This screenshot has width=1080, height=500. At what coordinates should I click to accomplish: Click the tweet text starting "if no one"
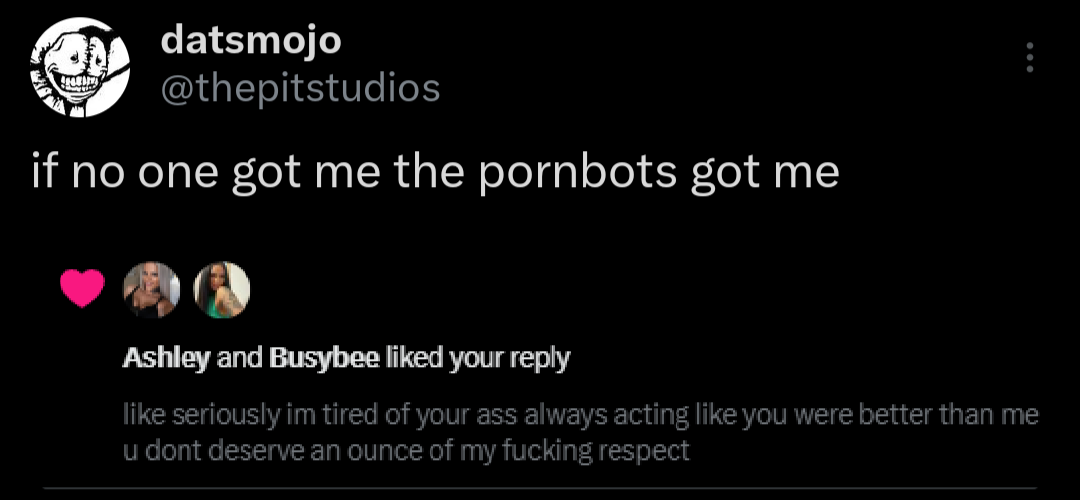pyautogui.click(x=435, y=173)
